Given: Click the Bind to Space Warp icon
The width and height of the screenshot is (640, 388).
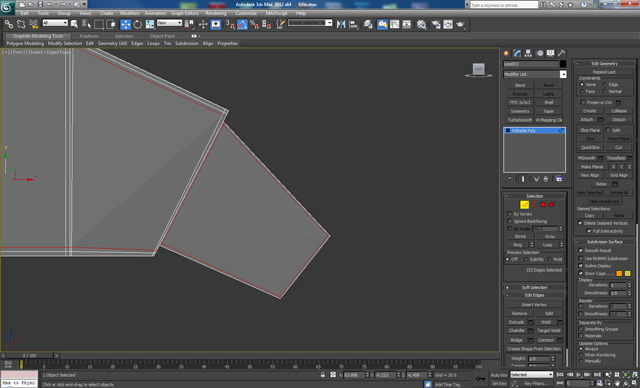Looking at the screenshot, I should click(33, 24).
